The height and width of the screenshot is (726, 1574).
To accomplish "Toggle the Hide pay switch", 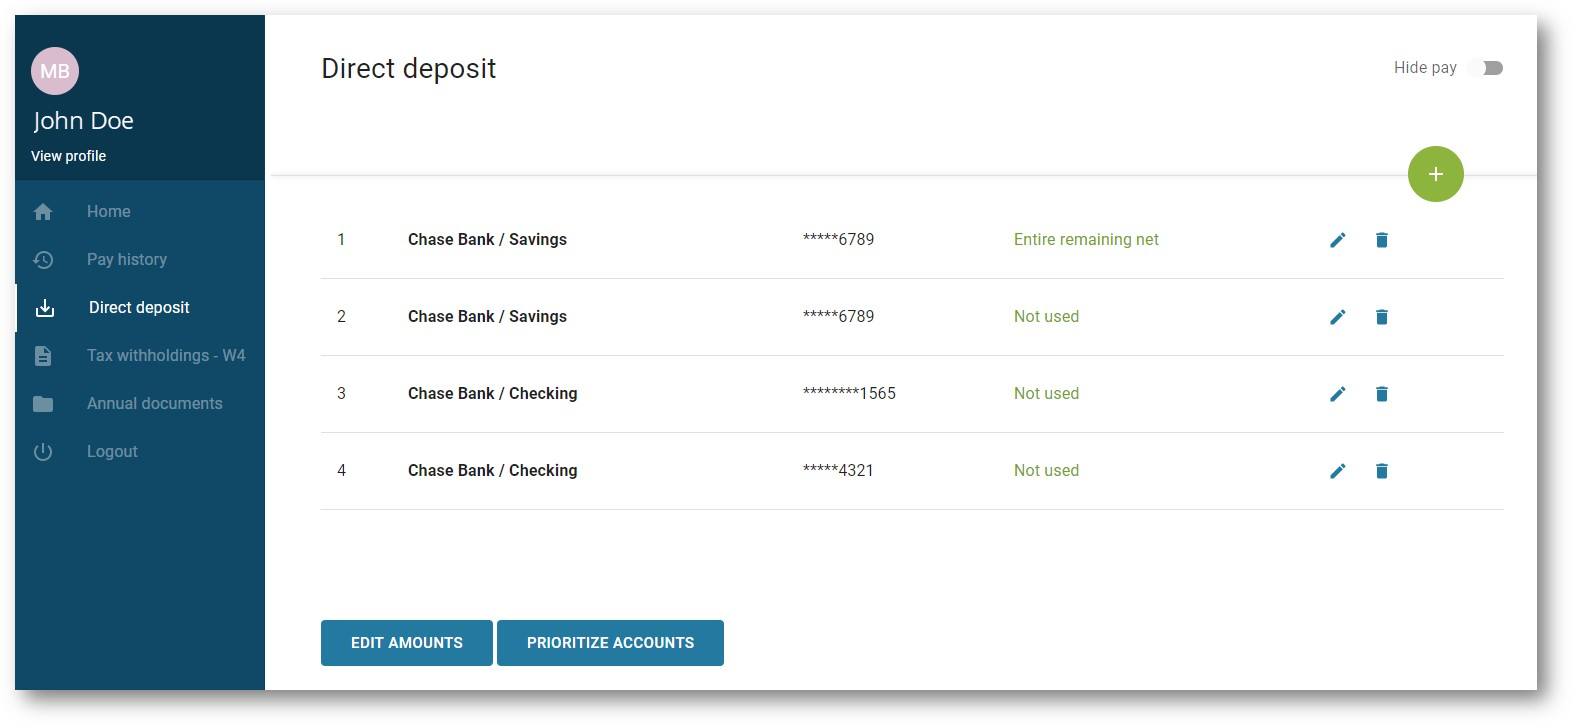I will coord(1486,68).
